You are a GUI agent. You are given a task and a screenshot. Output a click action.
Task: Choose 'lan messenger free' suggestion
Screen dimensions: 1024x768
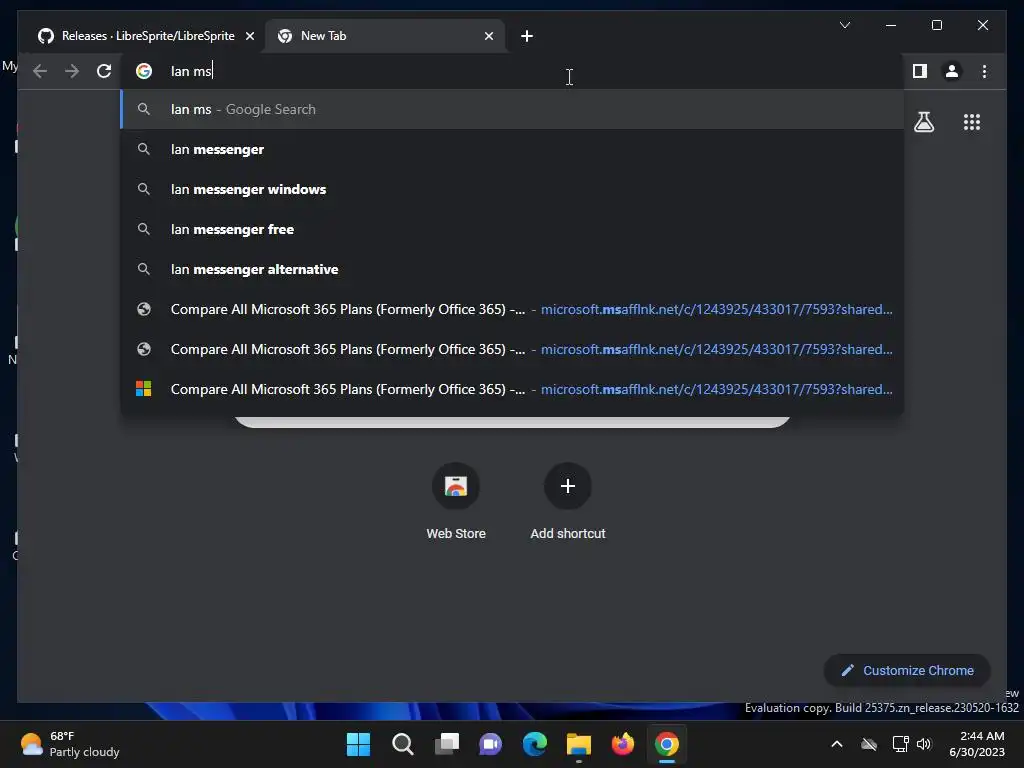click(513, 229)
